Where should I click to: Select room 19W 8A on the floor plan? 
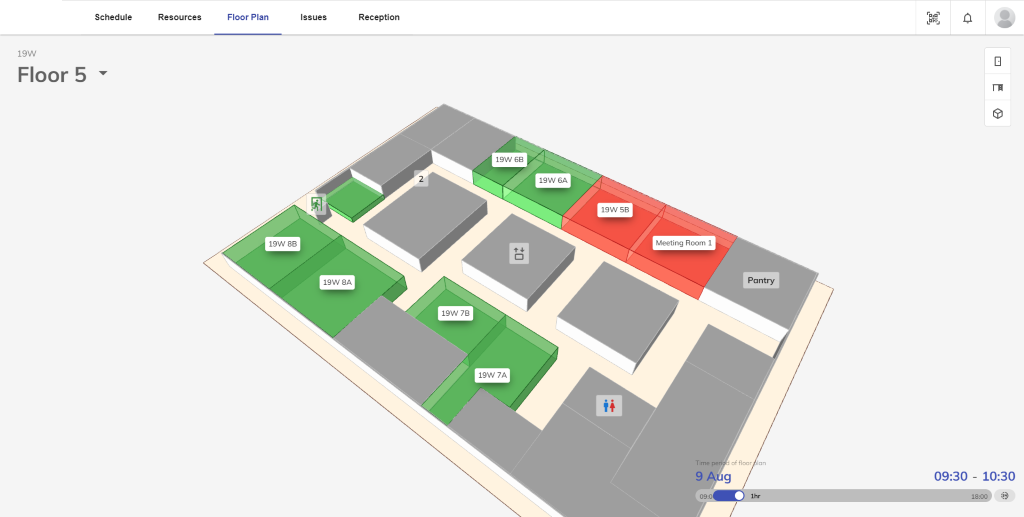tap(337, 283)
